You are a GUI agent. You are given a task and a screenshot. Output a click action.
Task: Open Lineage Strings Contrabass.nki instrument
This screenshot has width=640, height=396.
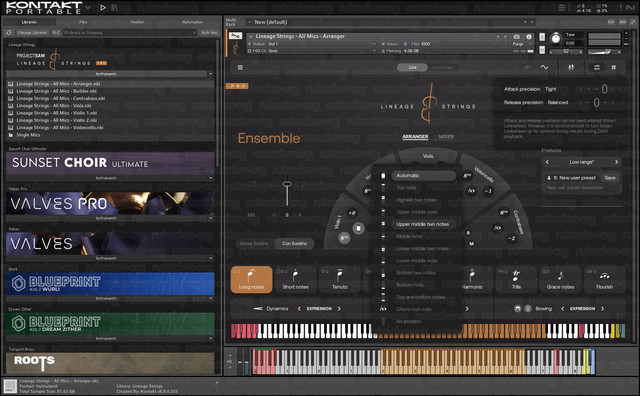click(x=60, y=98)
